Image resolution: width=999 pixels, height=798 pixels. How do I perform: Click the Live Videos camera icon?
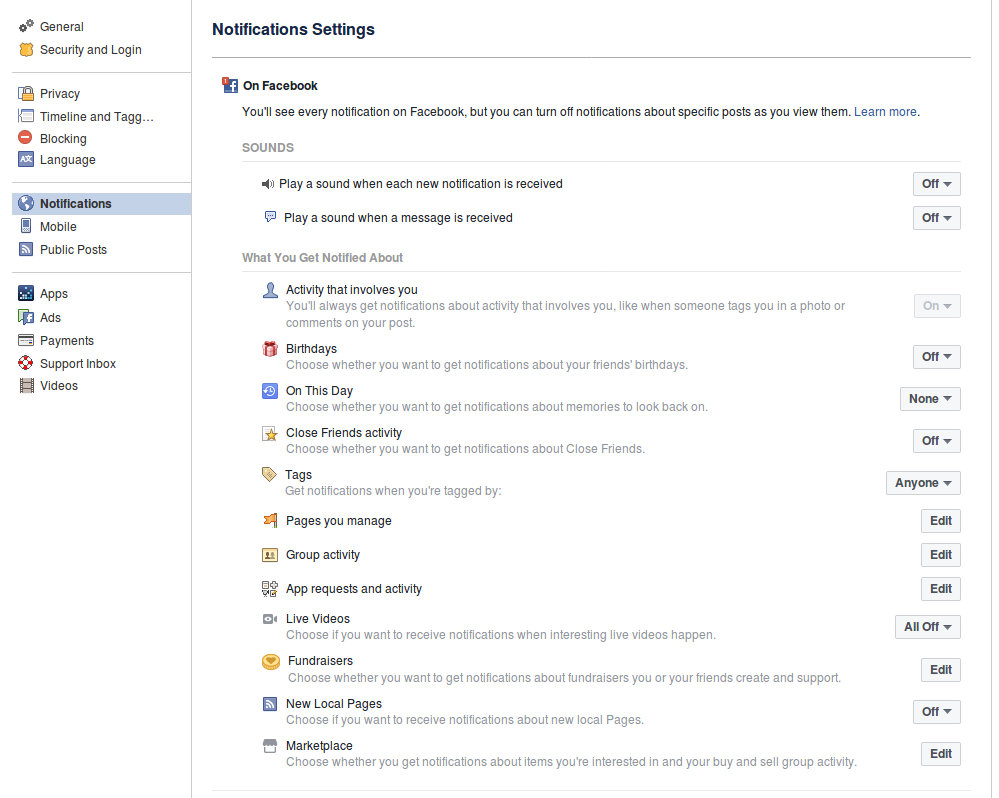point(270,619)
